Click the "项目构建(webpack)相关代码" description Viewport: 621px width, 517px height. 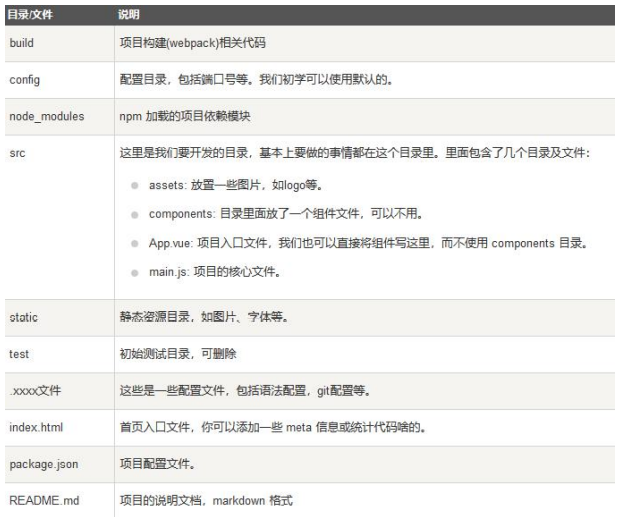(192, 43)
